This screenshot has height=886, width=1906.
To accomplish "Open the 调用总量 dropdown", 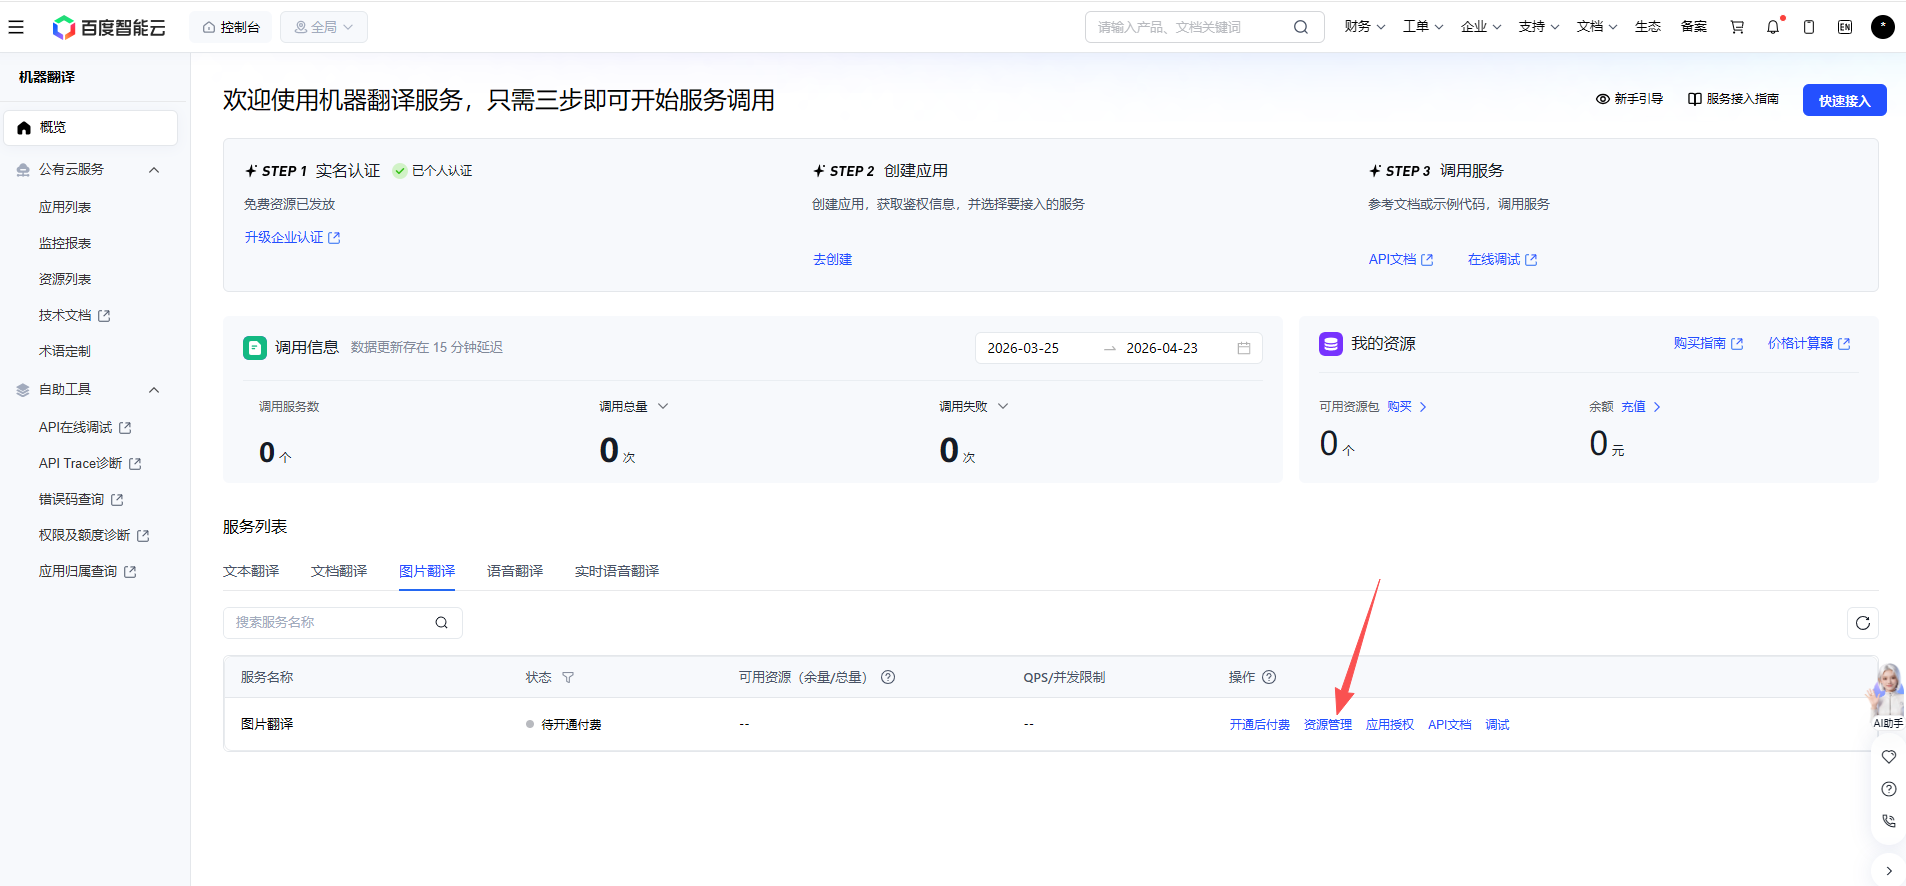I will click(x=633, y=407).
